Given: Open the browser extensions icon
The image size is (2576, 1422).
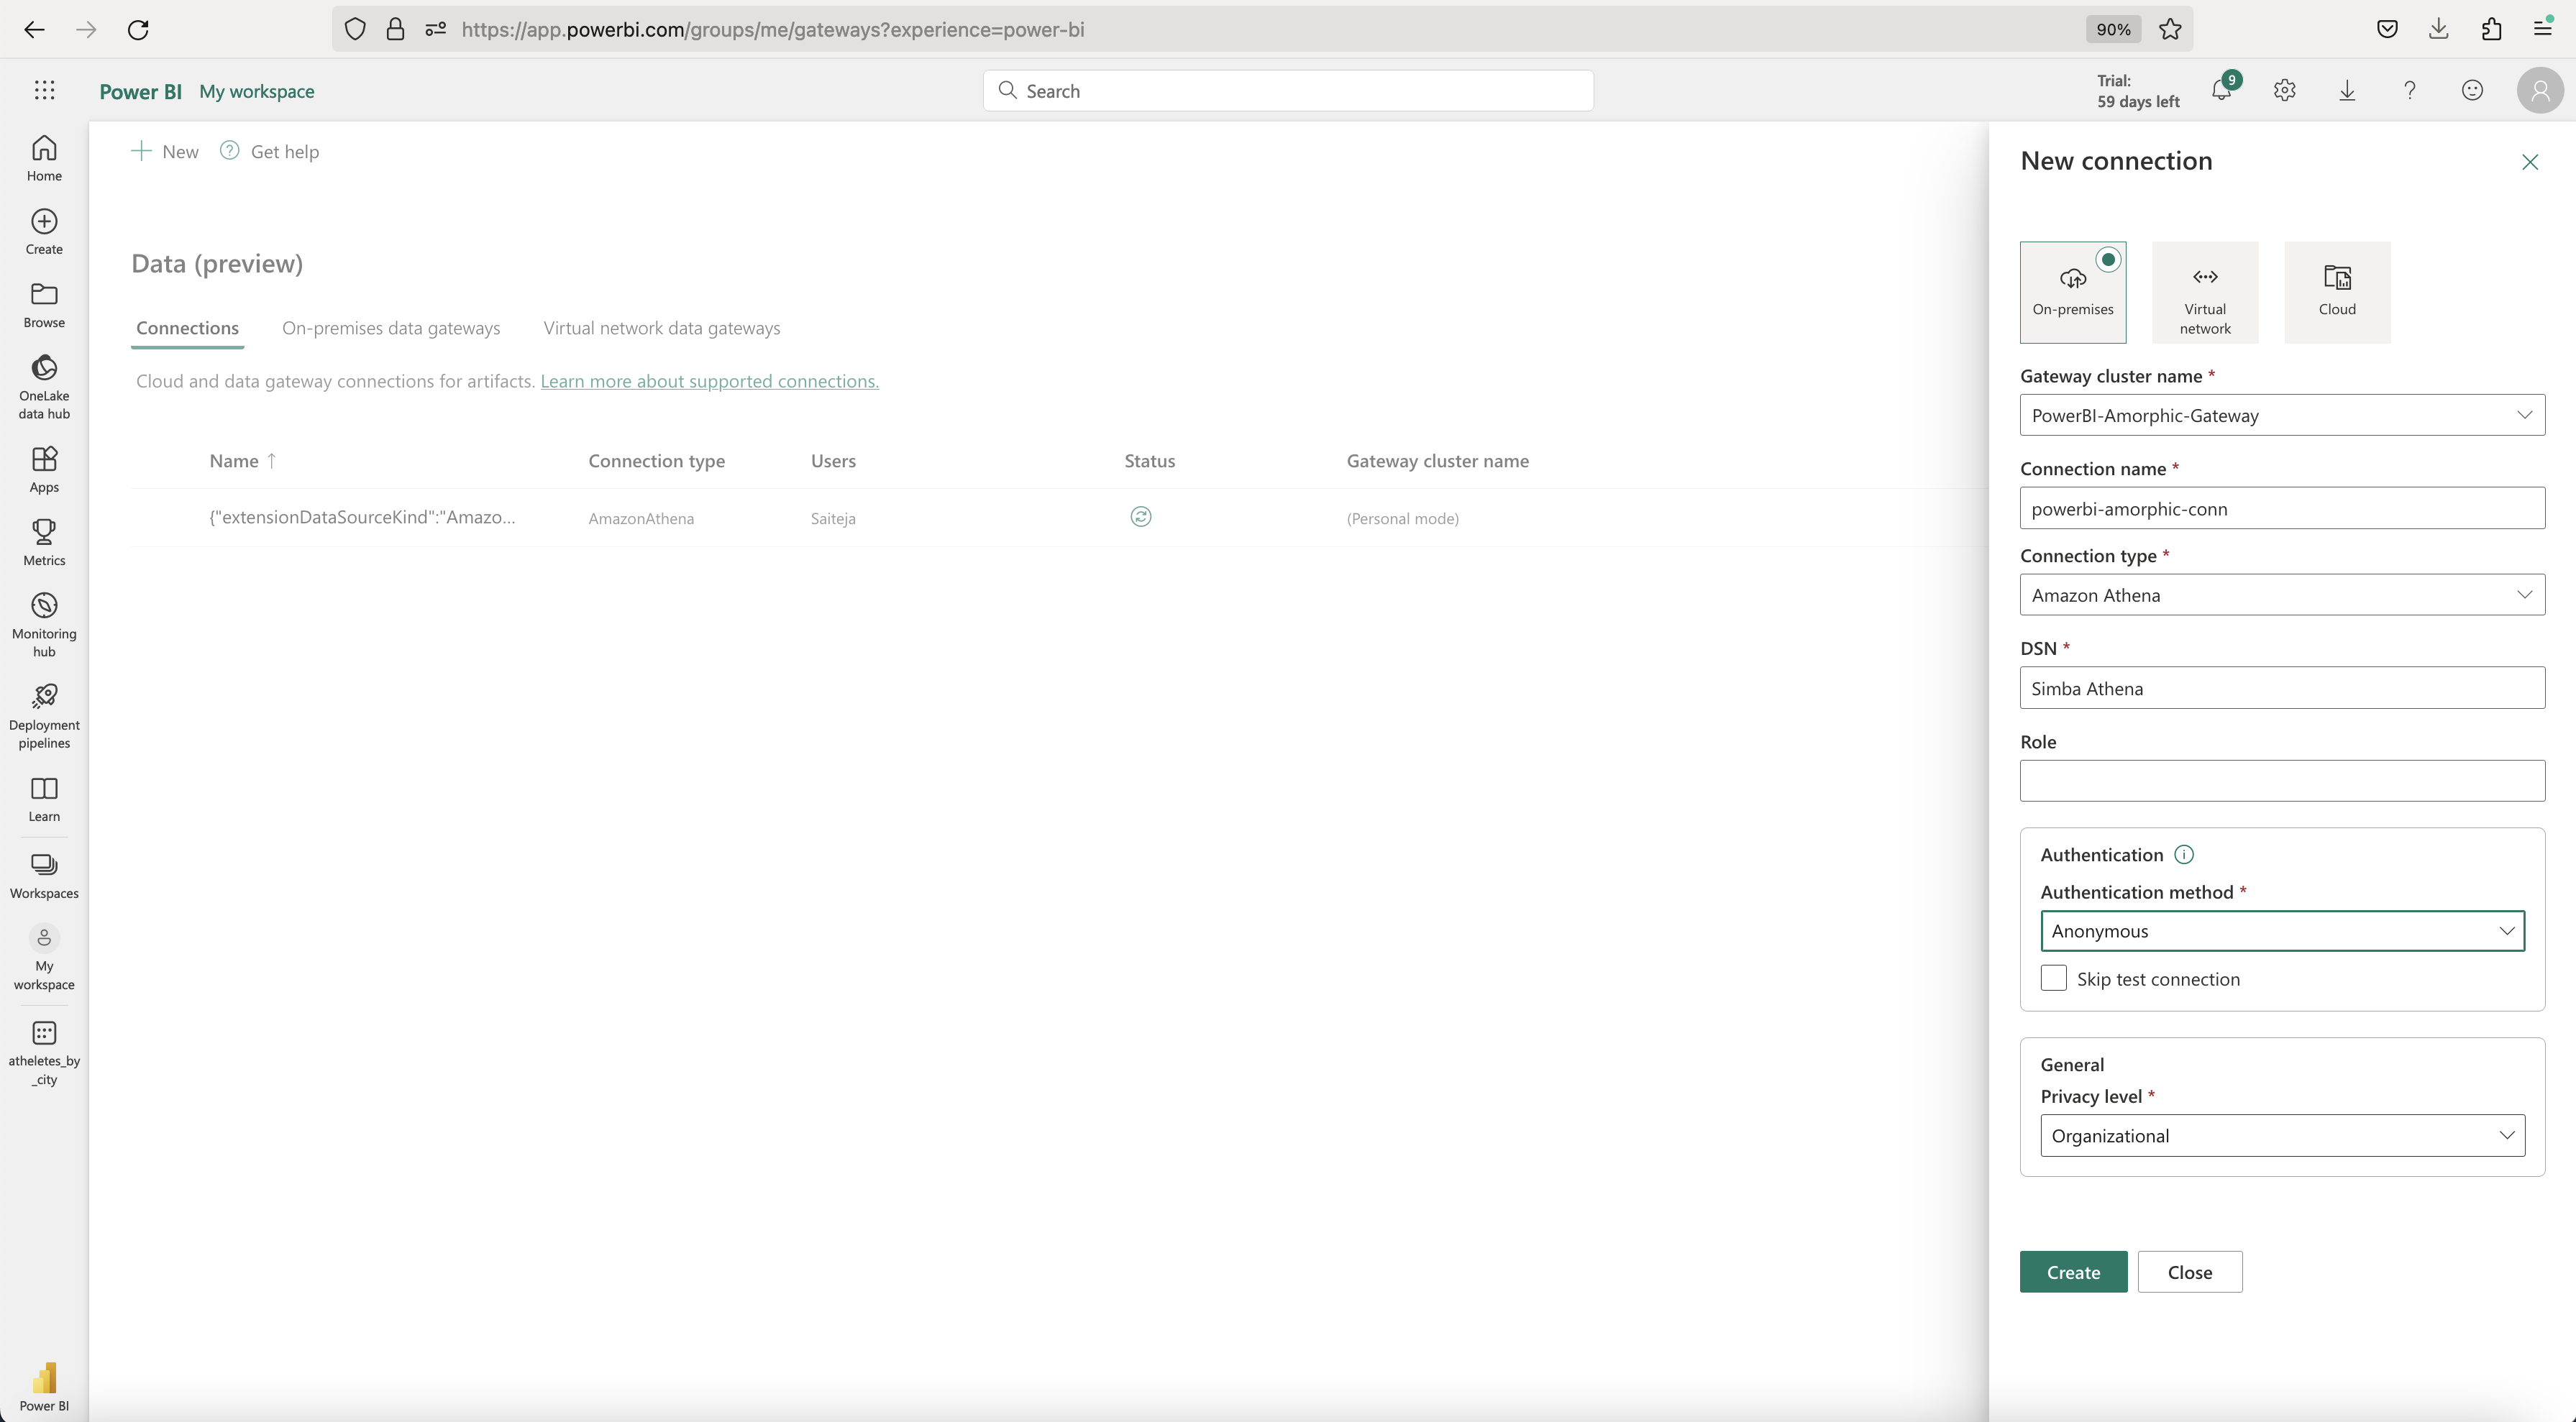Looking at the screenshot, I should tap(2491, 29).
